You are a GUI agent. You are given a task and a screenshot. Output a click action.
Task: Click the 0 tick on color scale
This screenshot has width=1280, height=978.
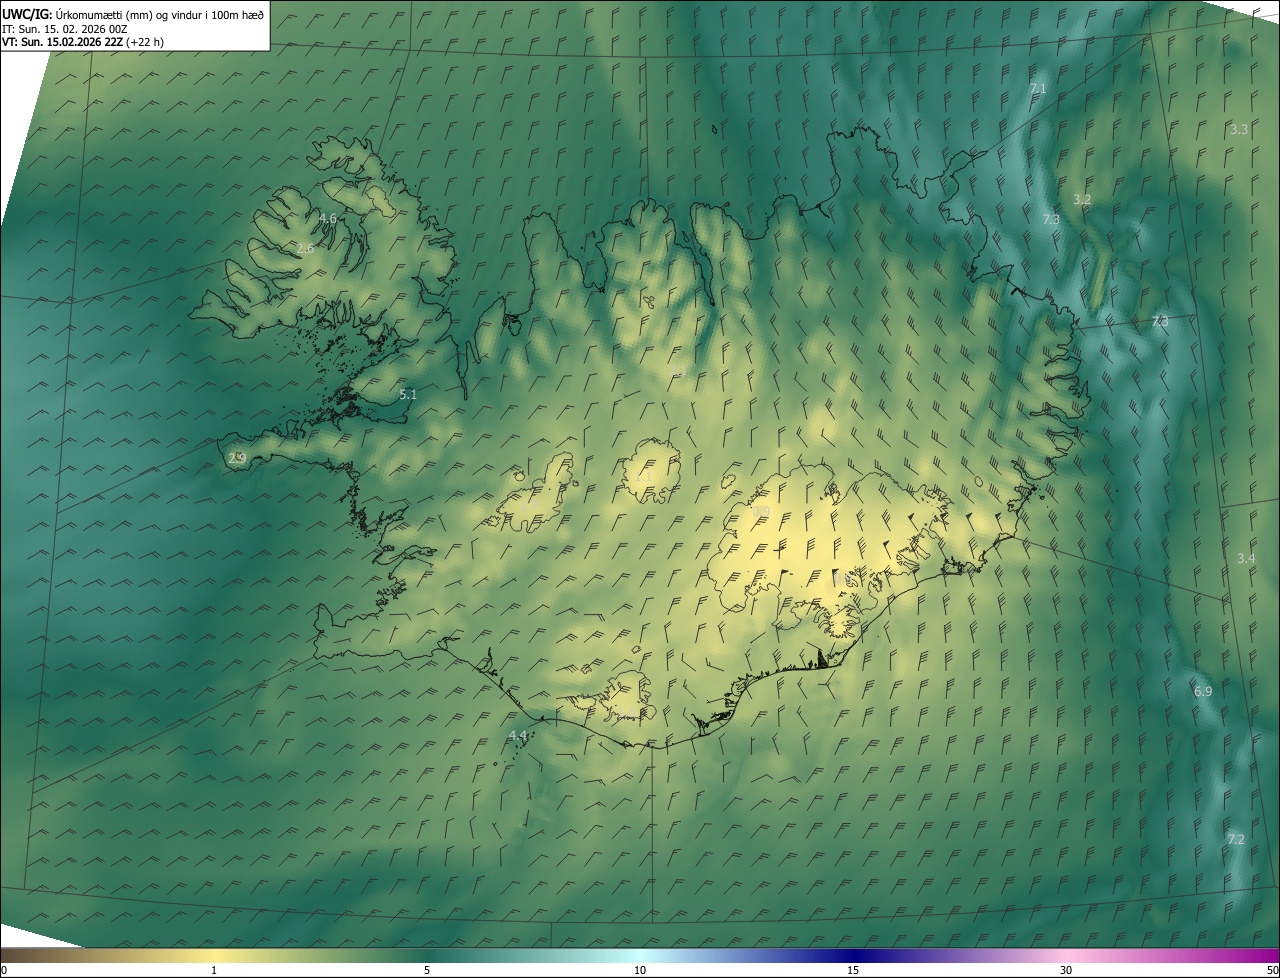pyautogui.click(x=3, y=971)
